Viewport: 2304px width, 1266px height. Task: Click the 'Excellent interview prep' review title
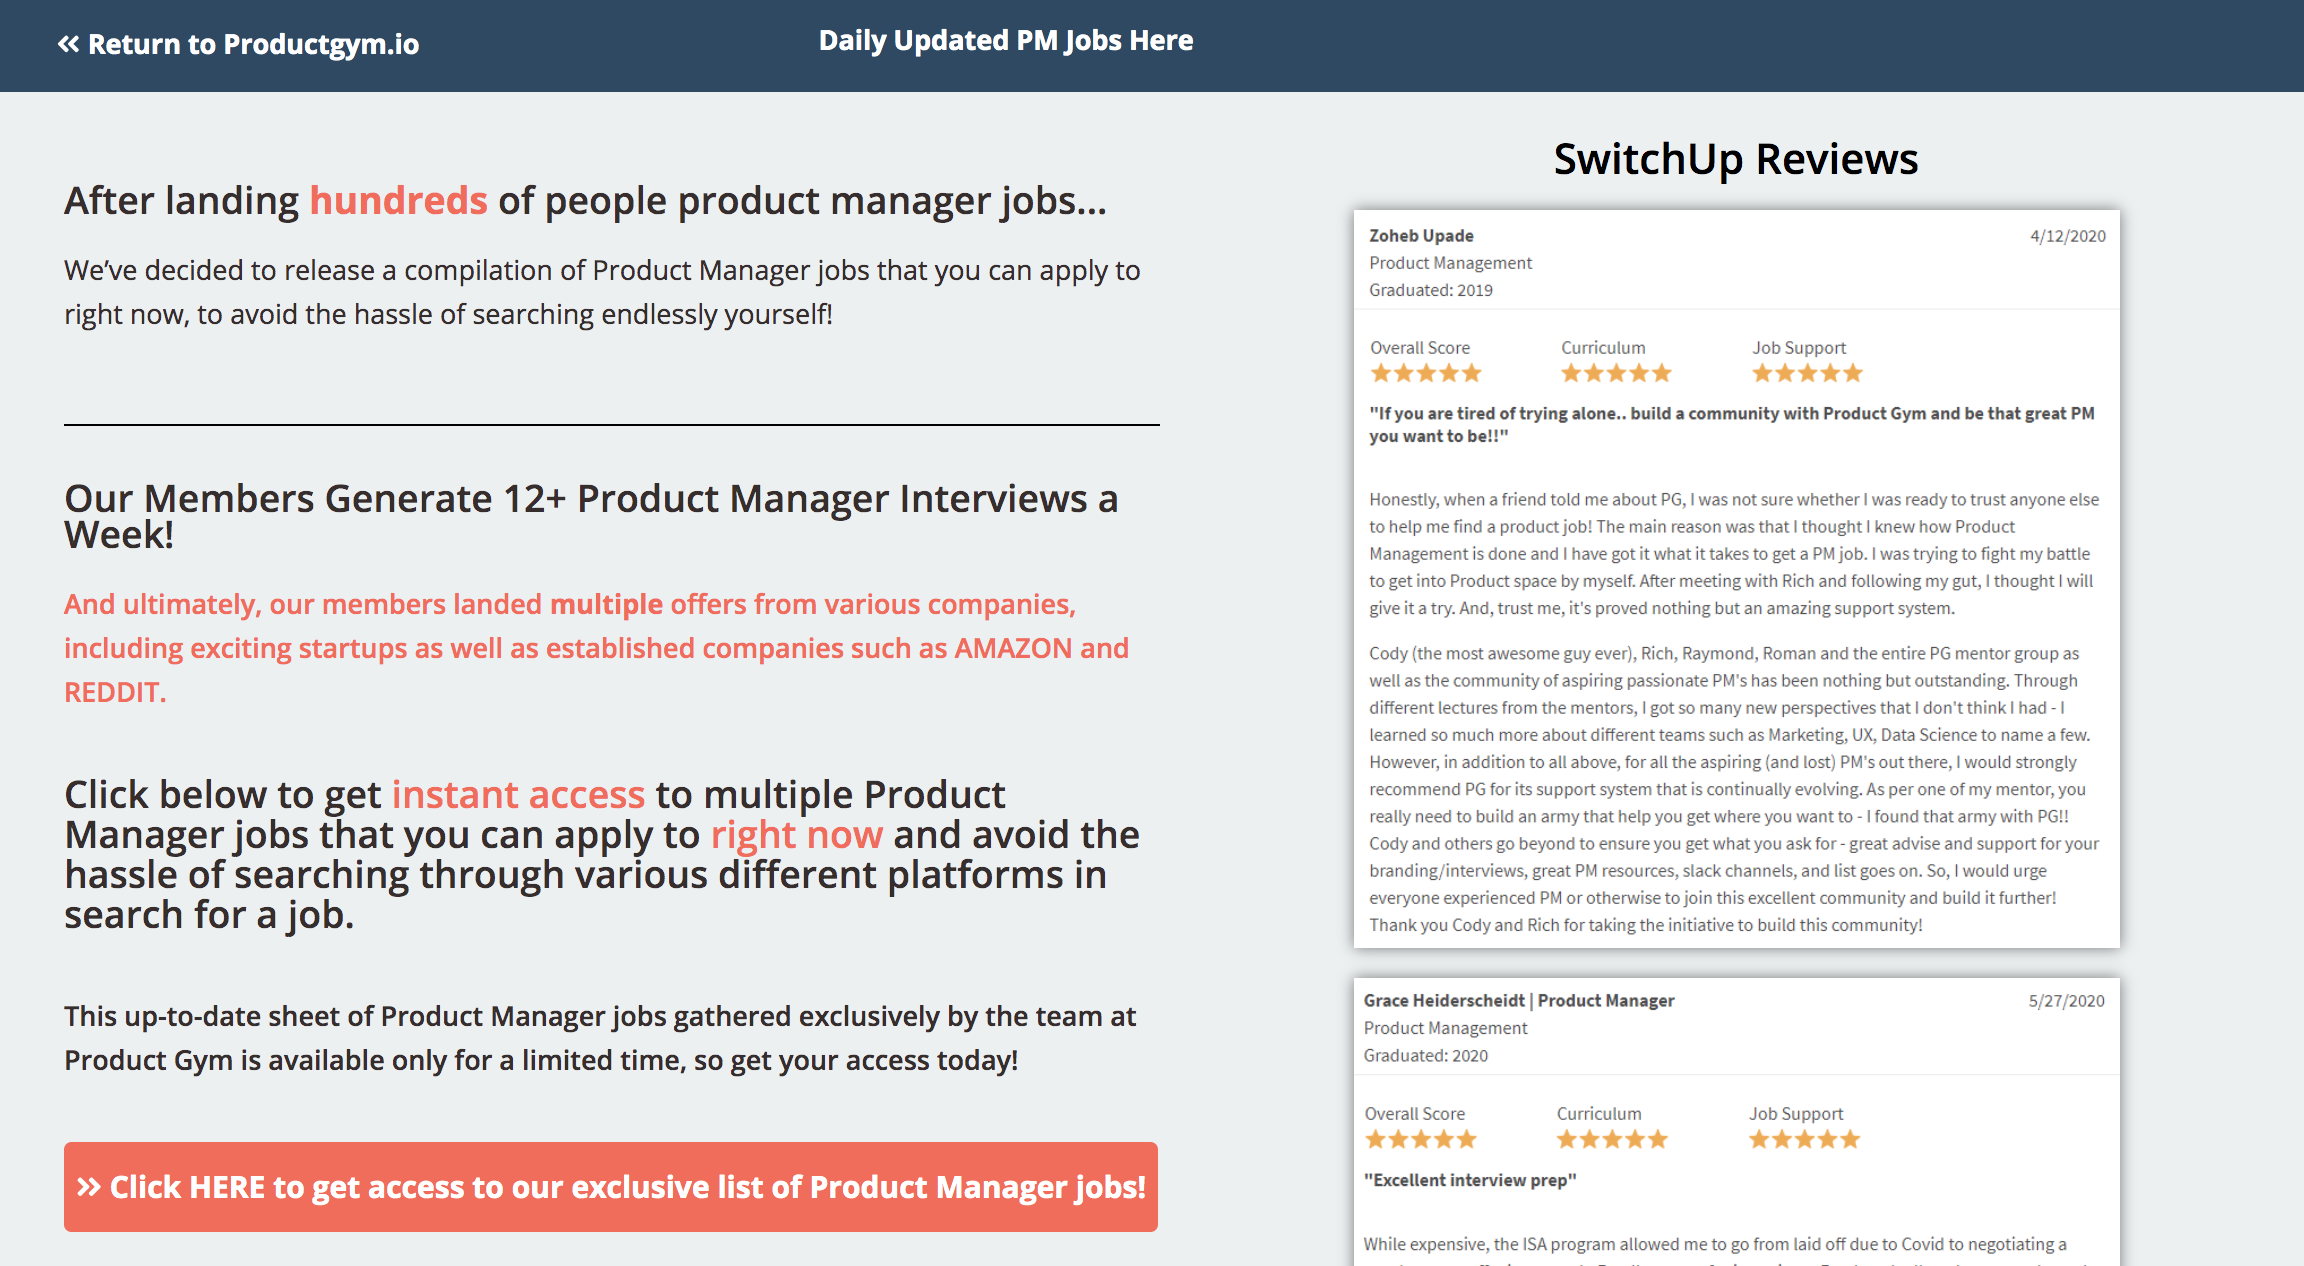1470,1180
